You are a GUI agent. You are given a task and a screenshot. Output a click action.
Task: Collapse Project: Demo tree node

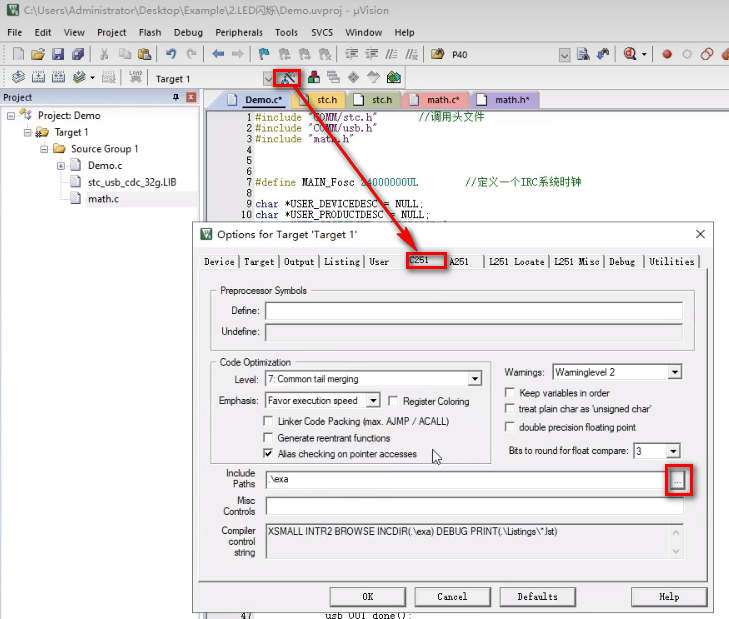coord(11,116)
